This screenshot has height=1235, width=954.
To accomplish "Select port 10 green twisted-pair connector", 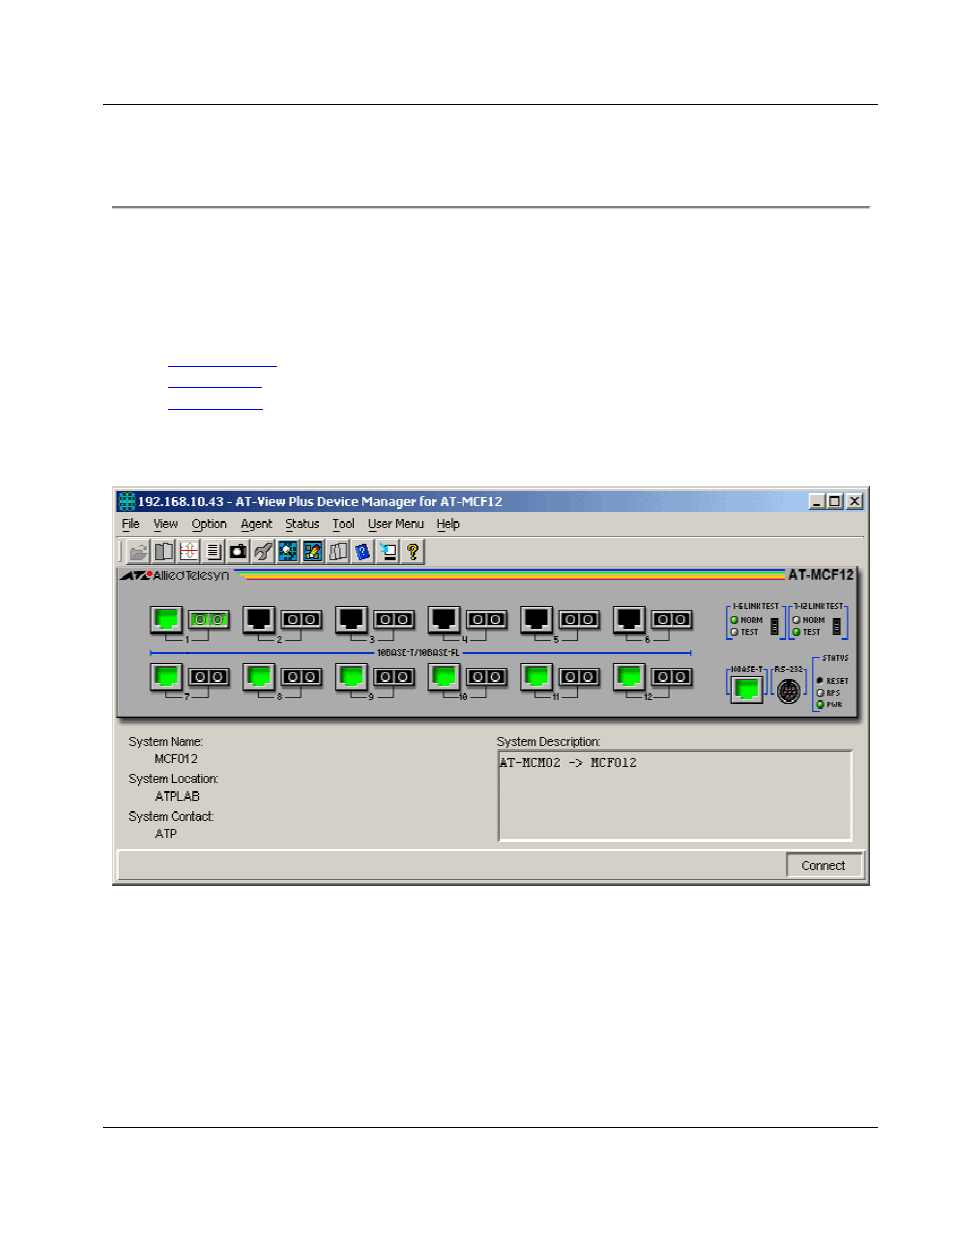I will 444,677.
